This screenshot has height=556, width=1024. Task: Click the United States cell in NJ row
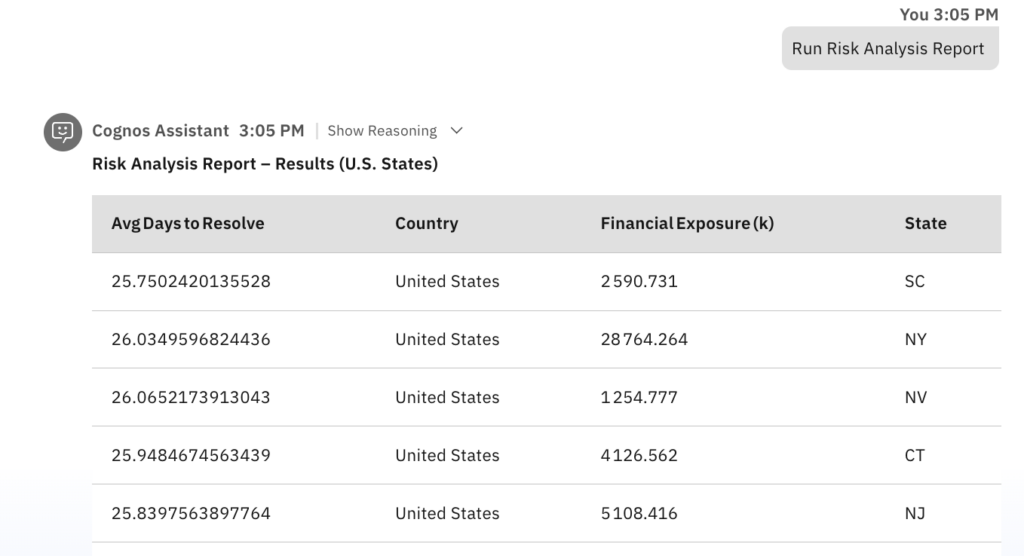tap(447, 514)
